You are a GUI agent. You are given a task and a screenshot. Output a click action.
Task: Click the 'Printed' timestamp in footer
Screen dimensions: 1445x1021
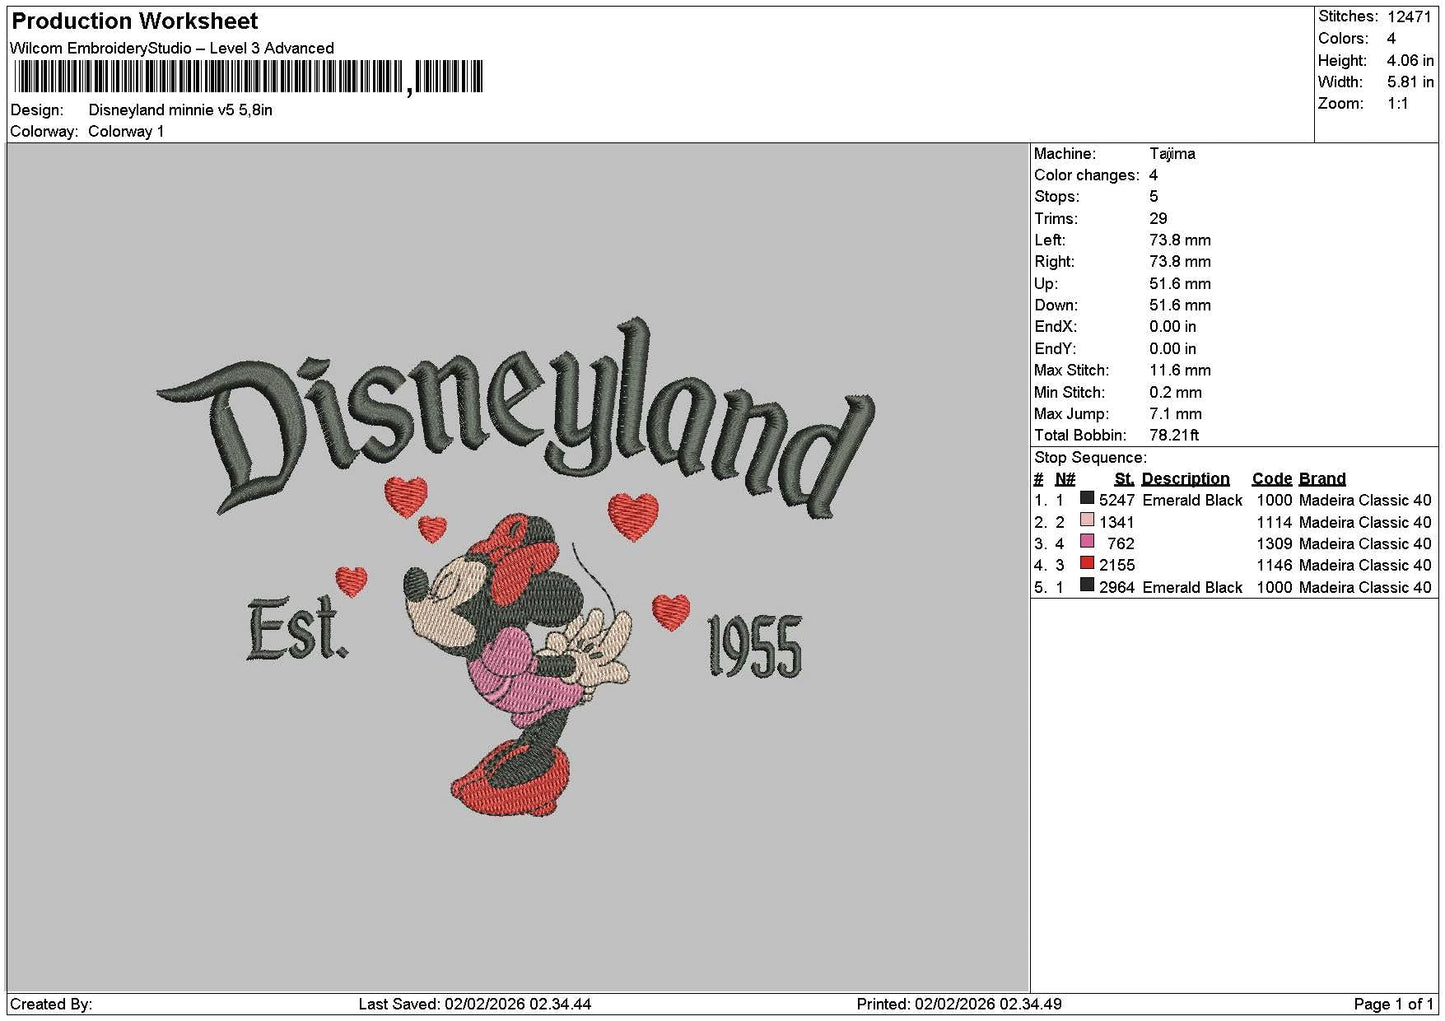tap(959, 1004)
